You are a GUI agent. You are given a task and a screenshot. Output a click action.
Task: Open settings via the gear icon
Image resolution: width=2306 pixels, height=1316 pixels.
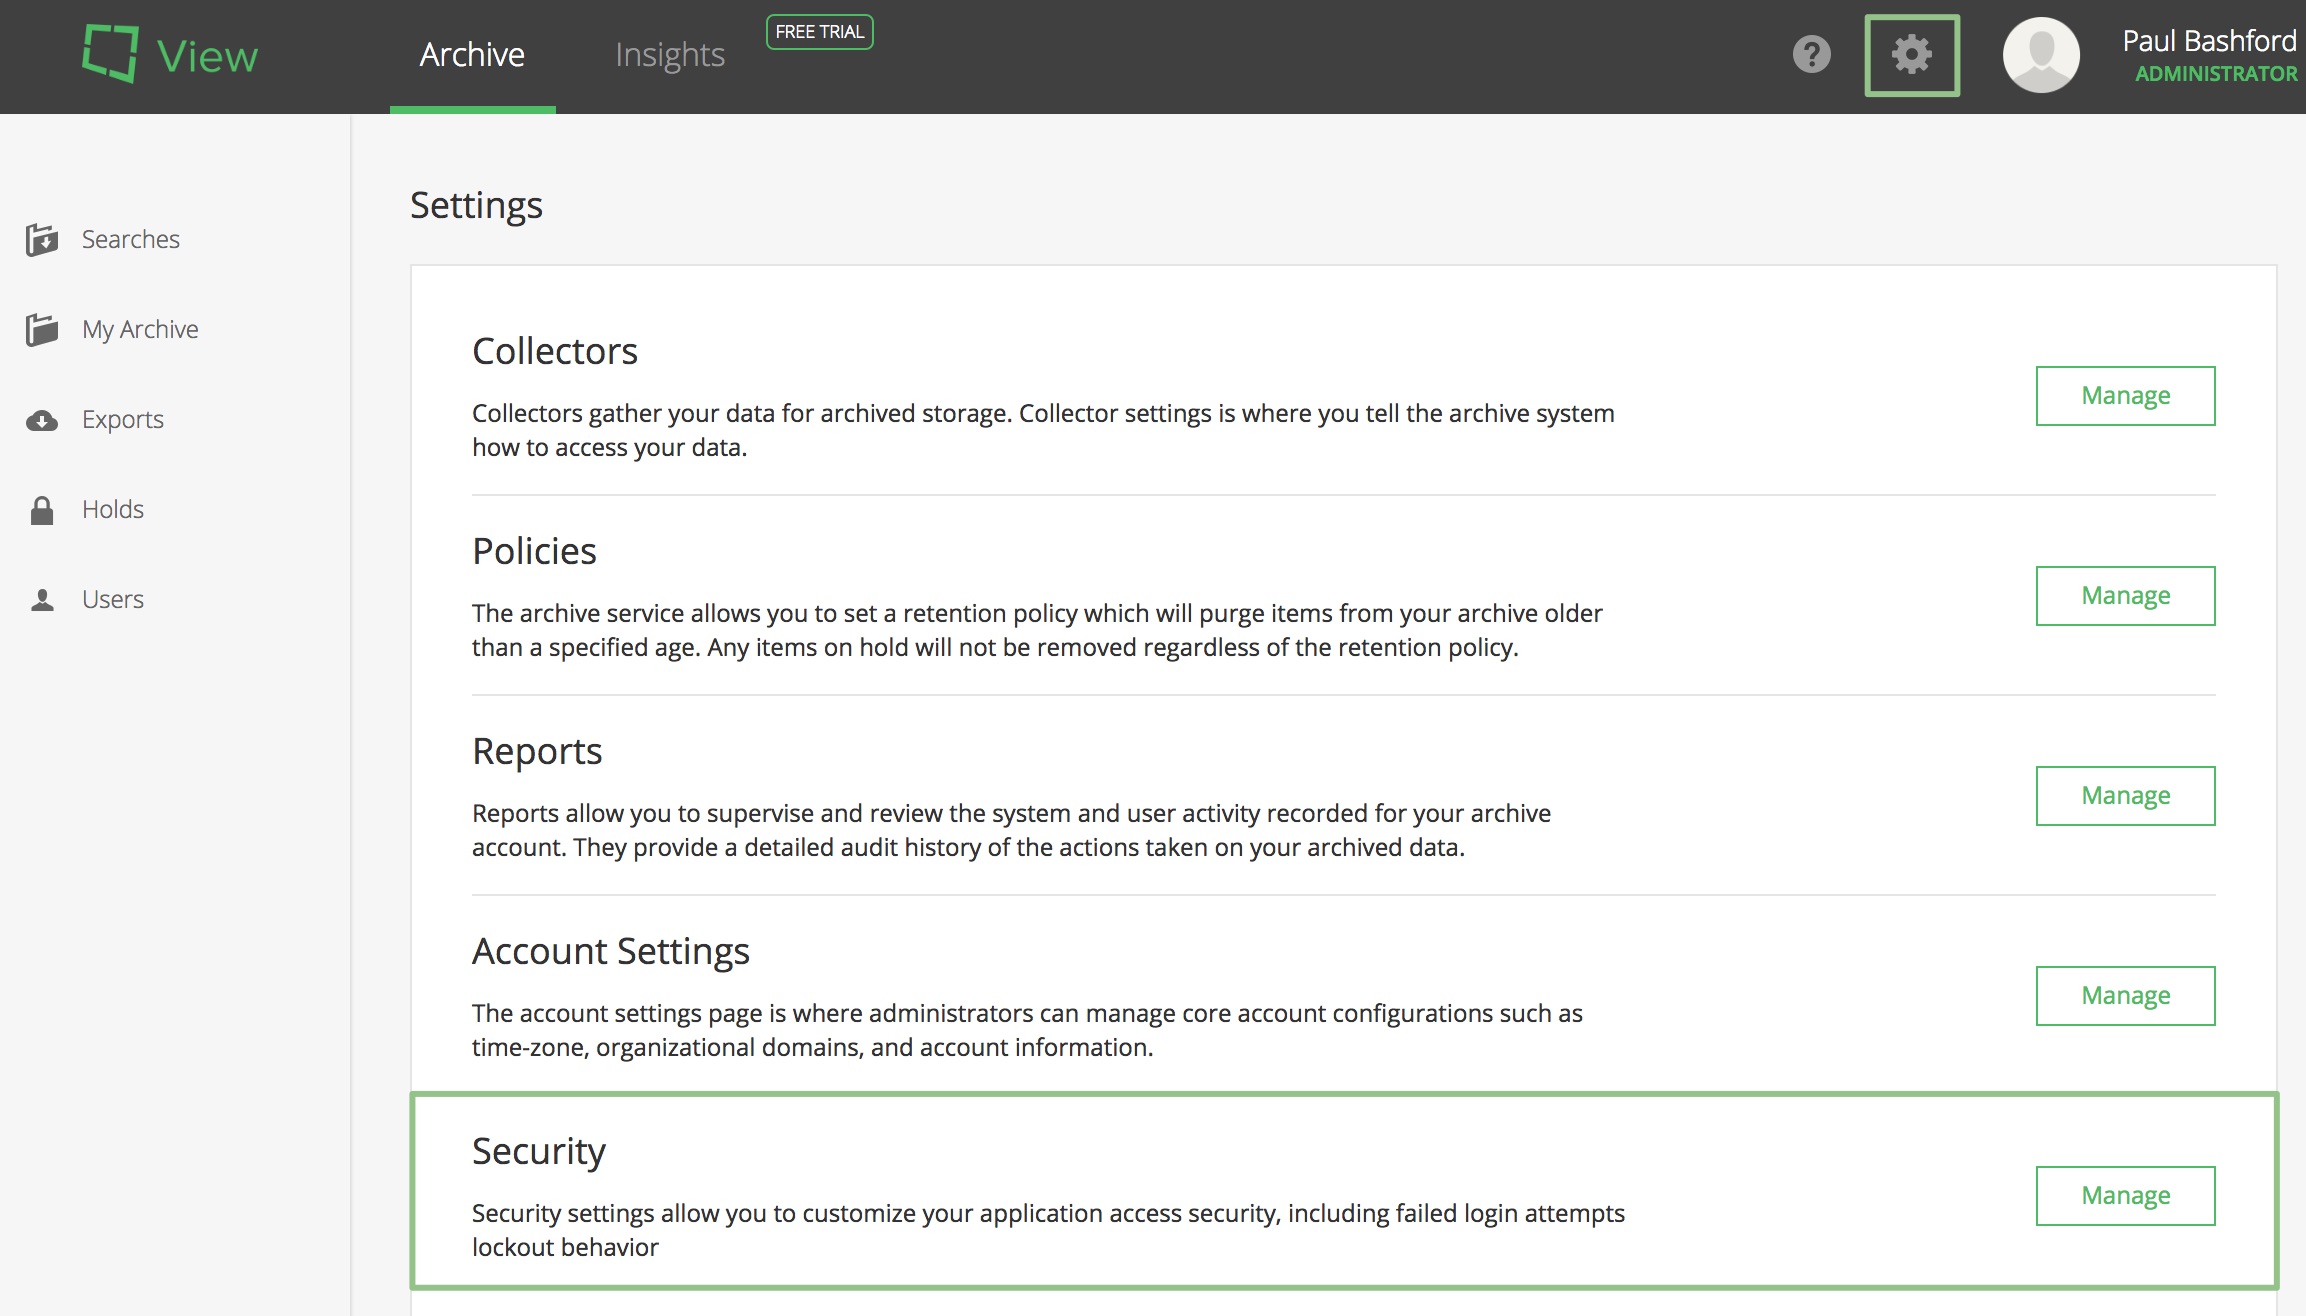coord(1912,55)
